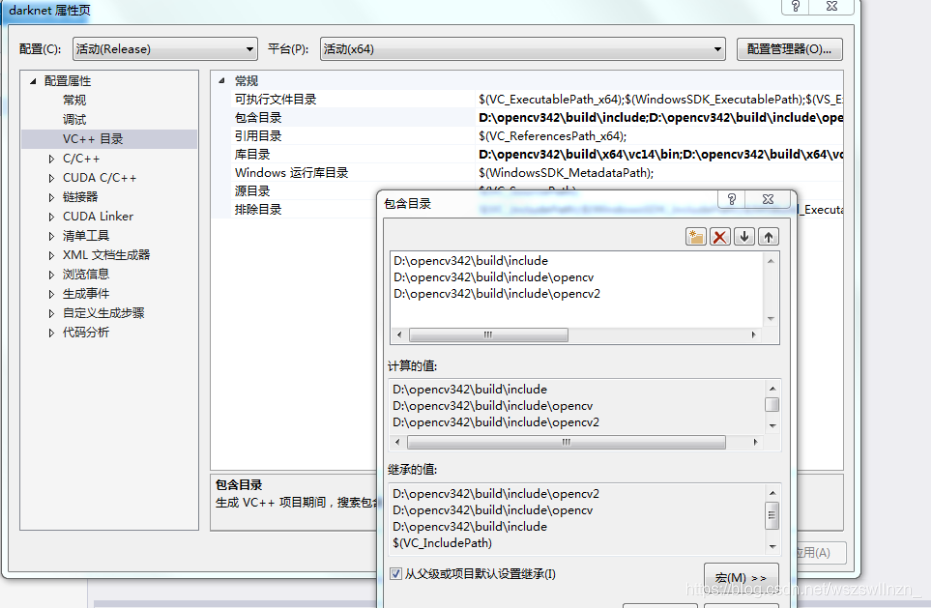Select the 包含目录 property row
931x608 pixels.
(x=537, y=118)
